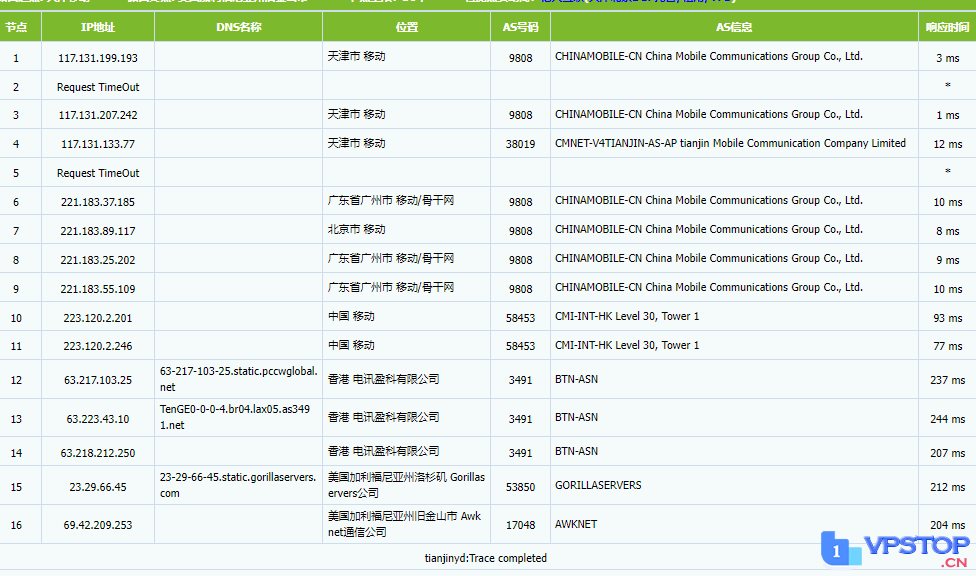The width and height of the screenshot is (976, 576).
Task: Click location 天津市 移动 in node 1 row
Action: pos(357,56)
